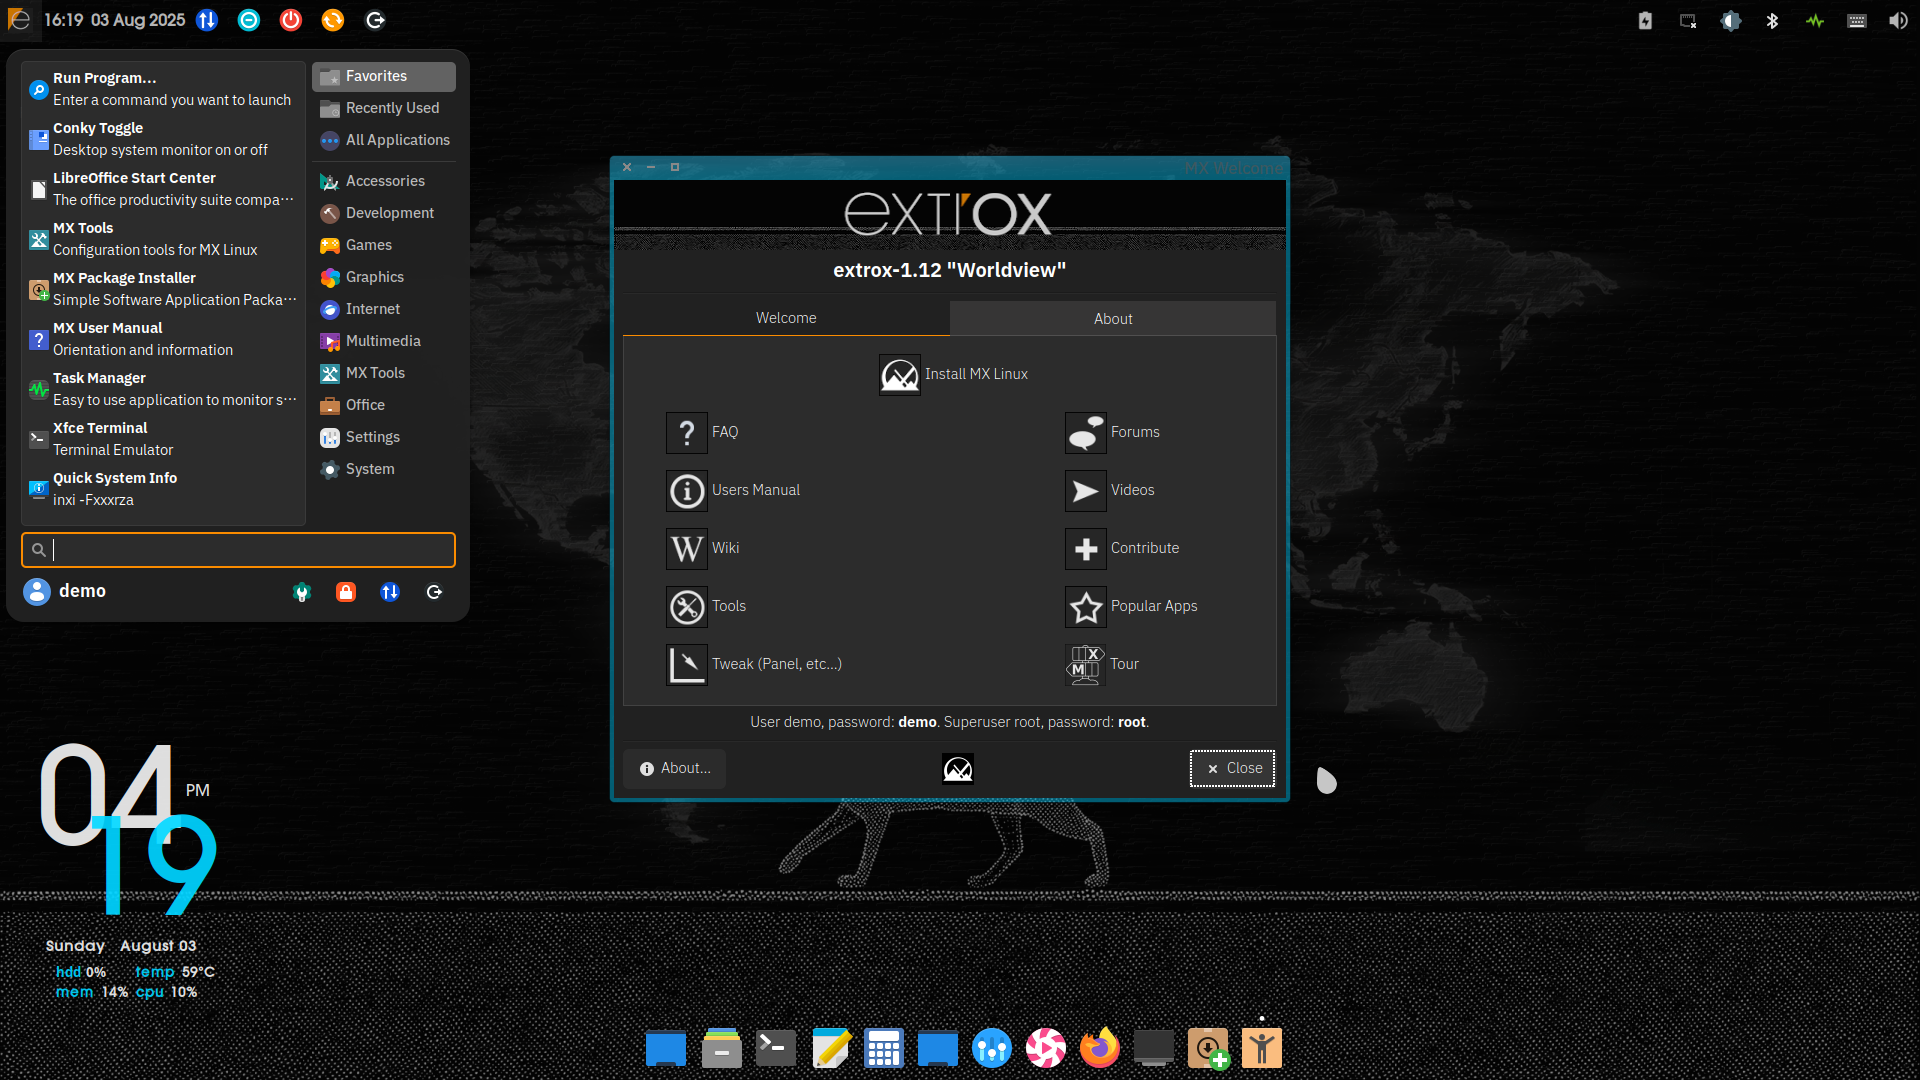Open the volume speaker tray icon
The width and height of the screenshot is (1920, 1080).
point(1898,20)
